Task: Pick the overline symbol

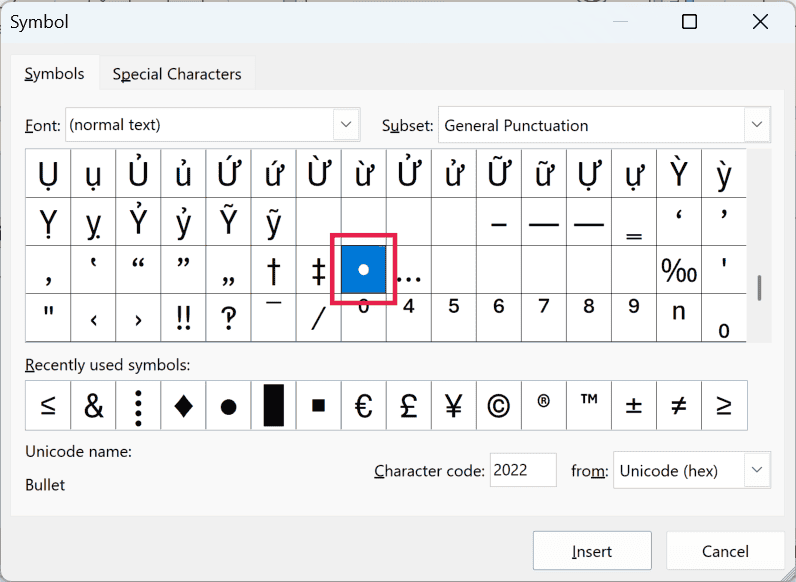Action: click(274, 318)
